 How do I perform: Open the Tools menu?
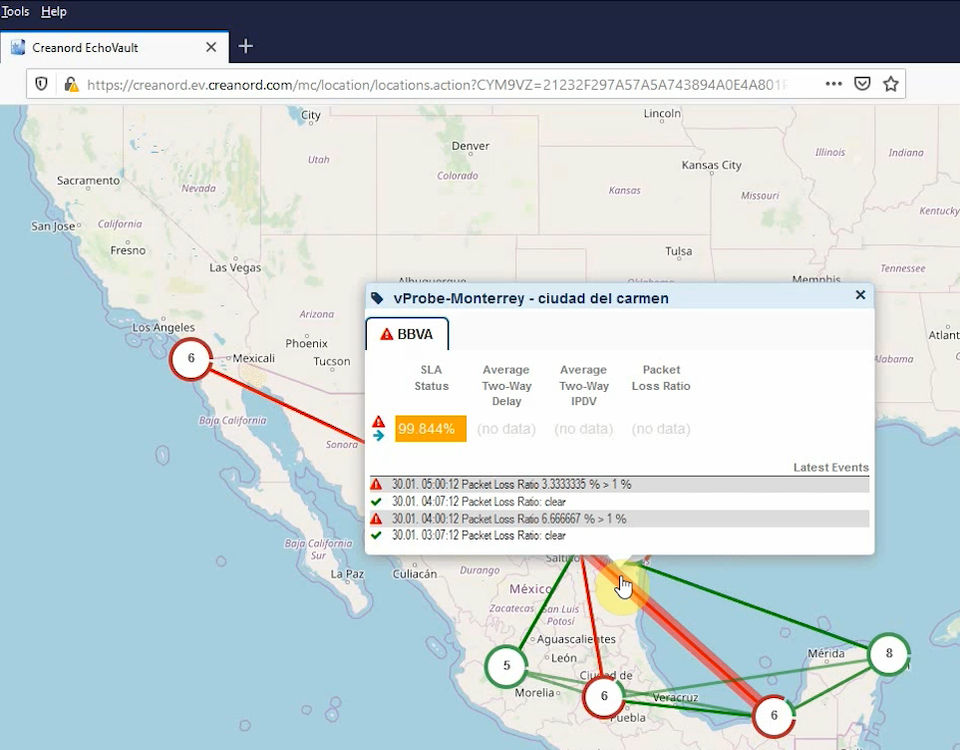pos(15,12)
